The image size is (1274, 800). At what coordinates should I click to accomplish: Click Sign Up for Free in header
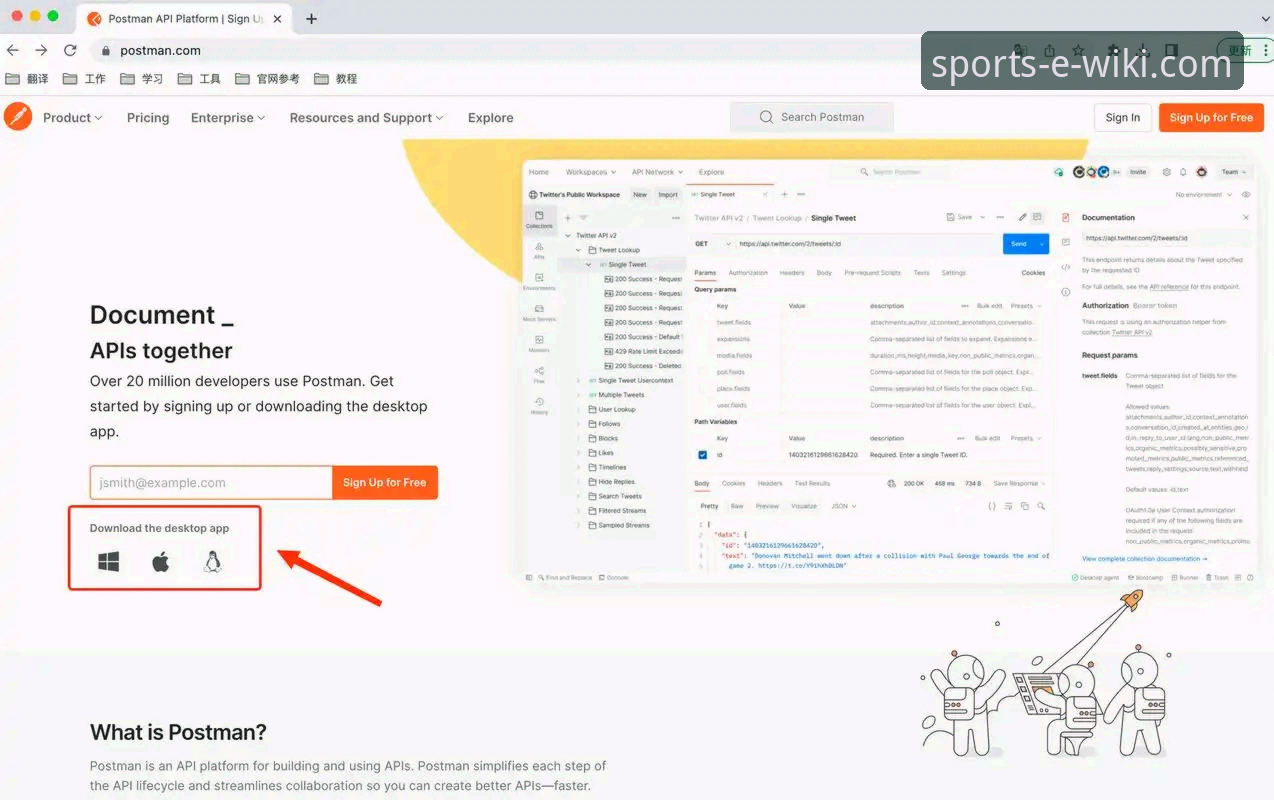(1211, 118)
